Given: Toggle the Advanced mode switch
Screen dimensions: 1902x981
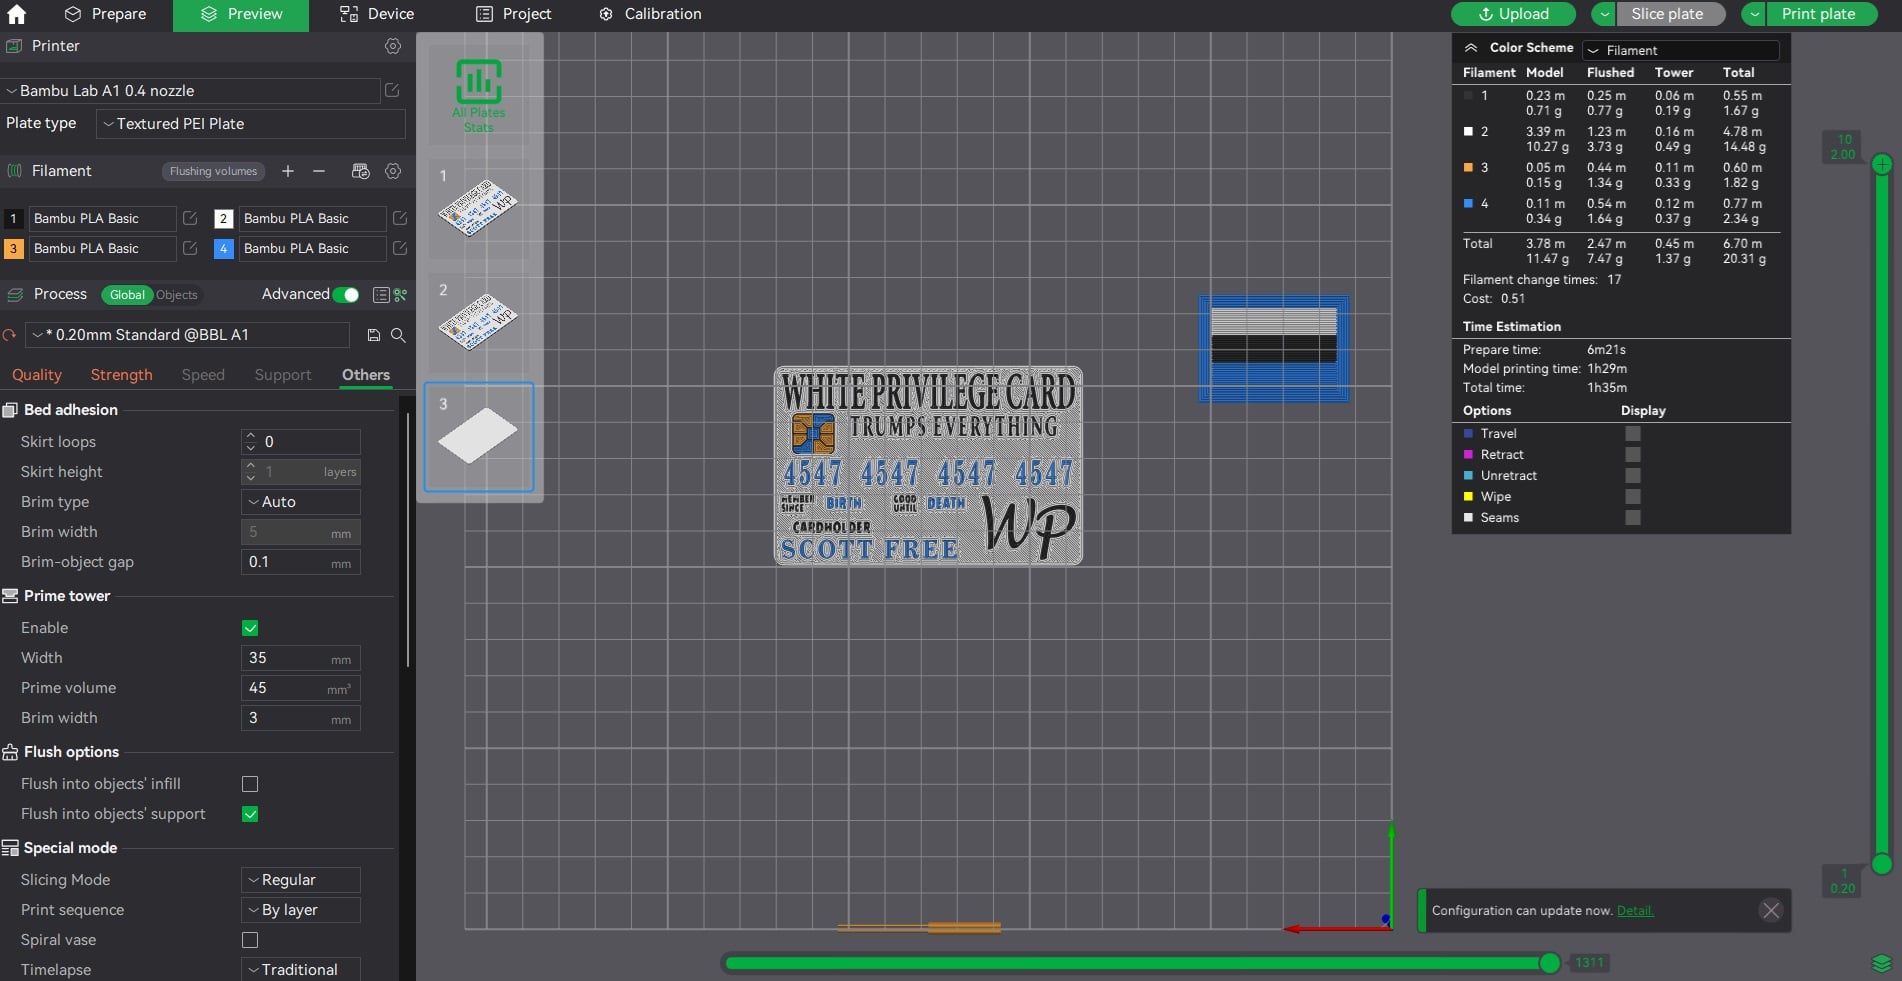Looking at the screenshot, I should pos(346,294).
